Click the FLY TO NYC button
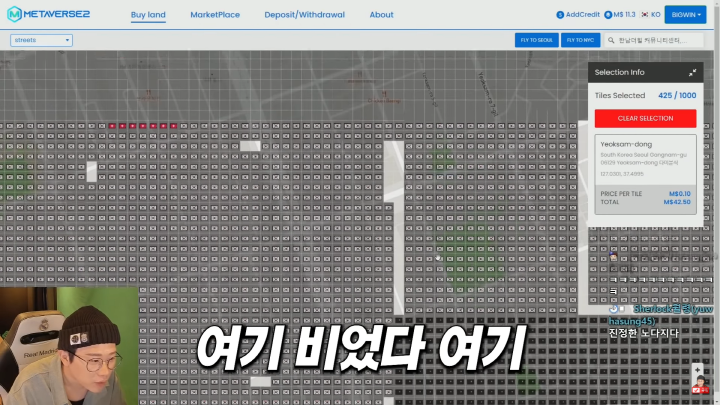This screenshot has height=405, width=720. point(581,40)
